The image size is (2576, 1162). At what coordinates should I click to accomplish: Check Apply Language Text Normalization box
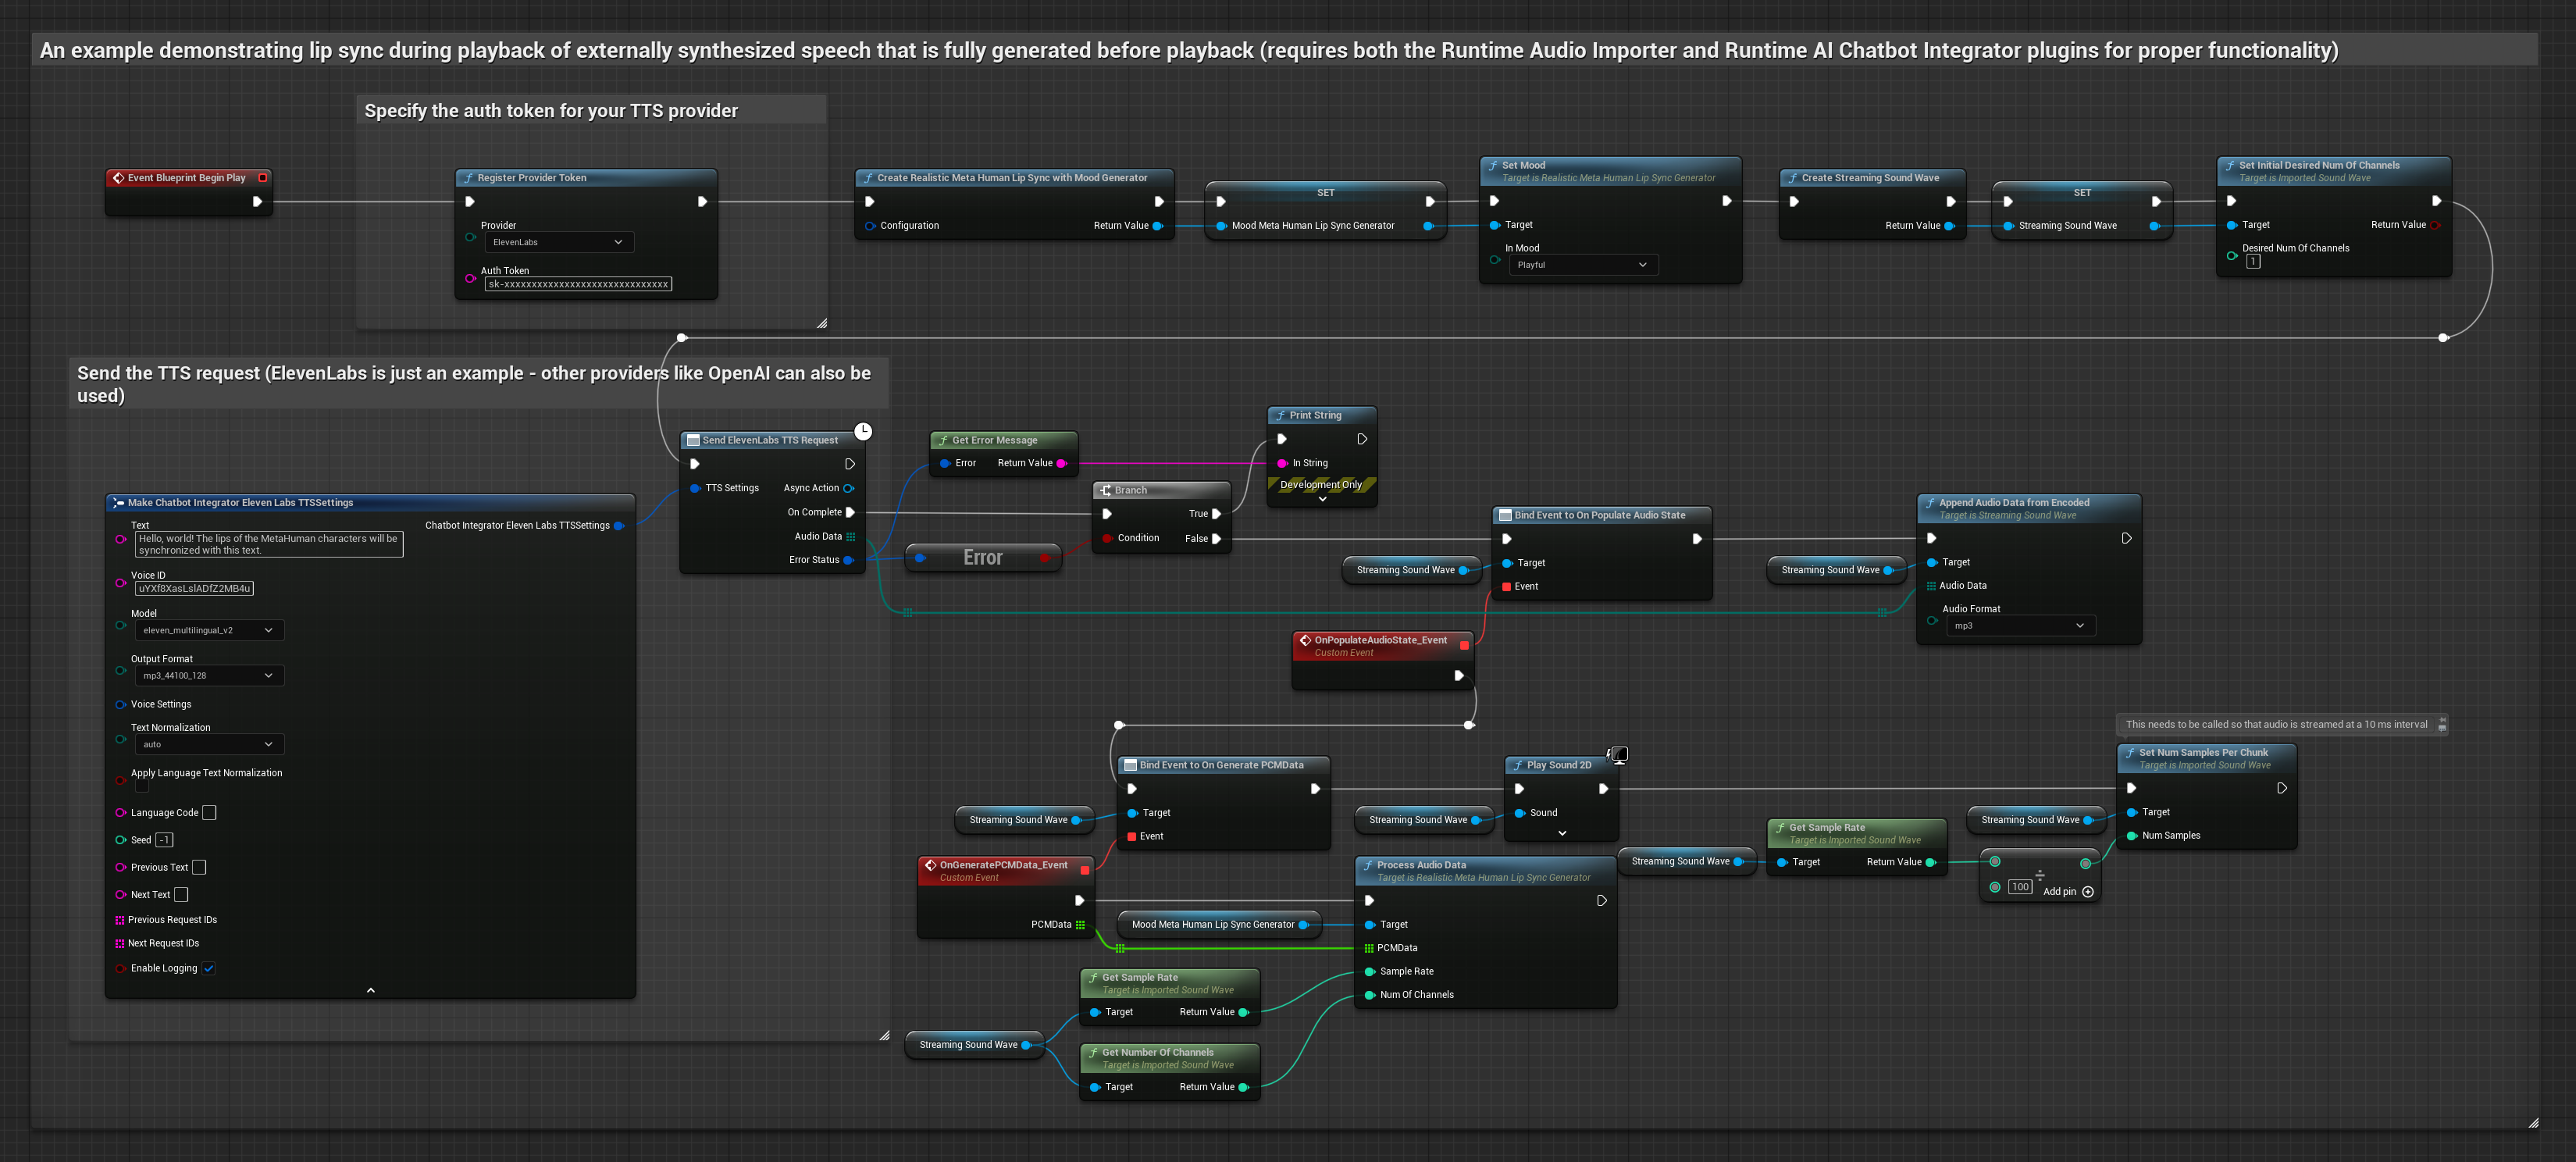click(142, 786)
